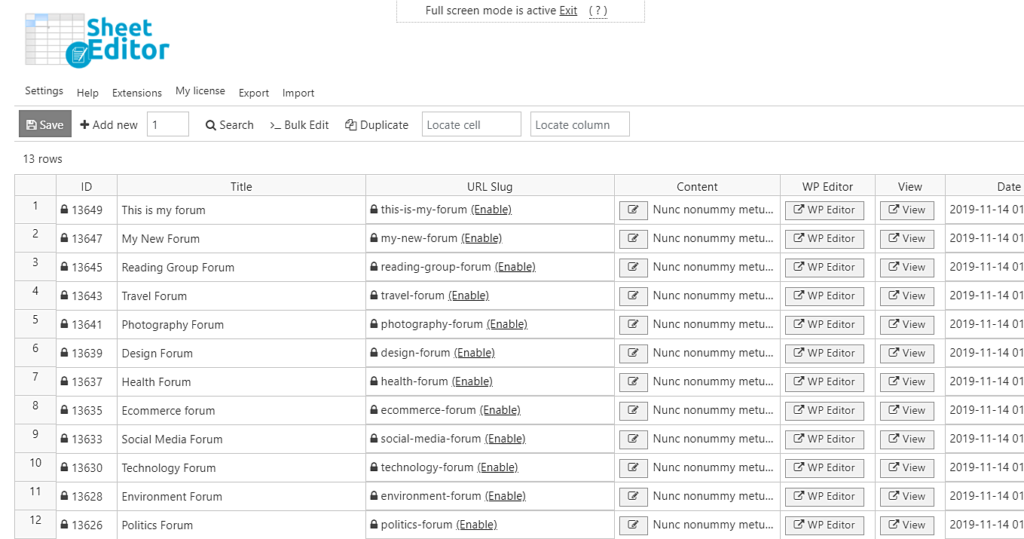Open WP Editor for Social Media Forum
The image size is (1024, 539).
point(824,440)
